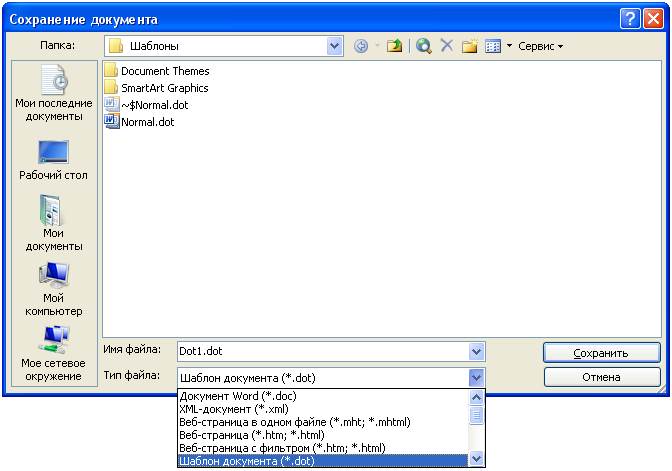The image size is (672, 471).
Task: Choose Веб-страница в одном файле option
Action: (x=323, y=422)
